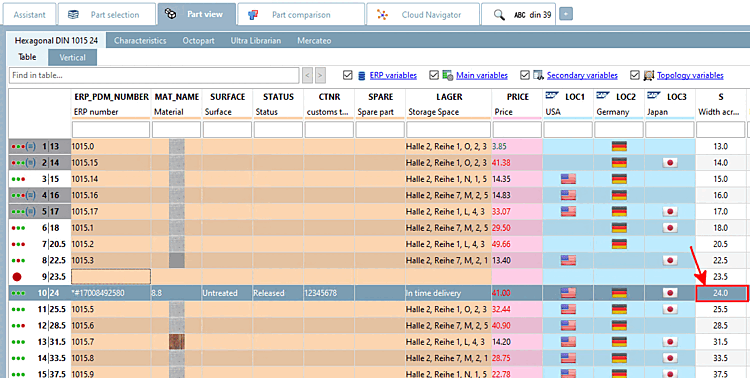The height and width of the screenshot is (378, 750).
Task: Open the Cloud Navigator tab
Action: (423, 14)
